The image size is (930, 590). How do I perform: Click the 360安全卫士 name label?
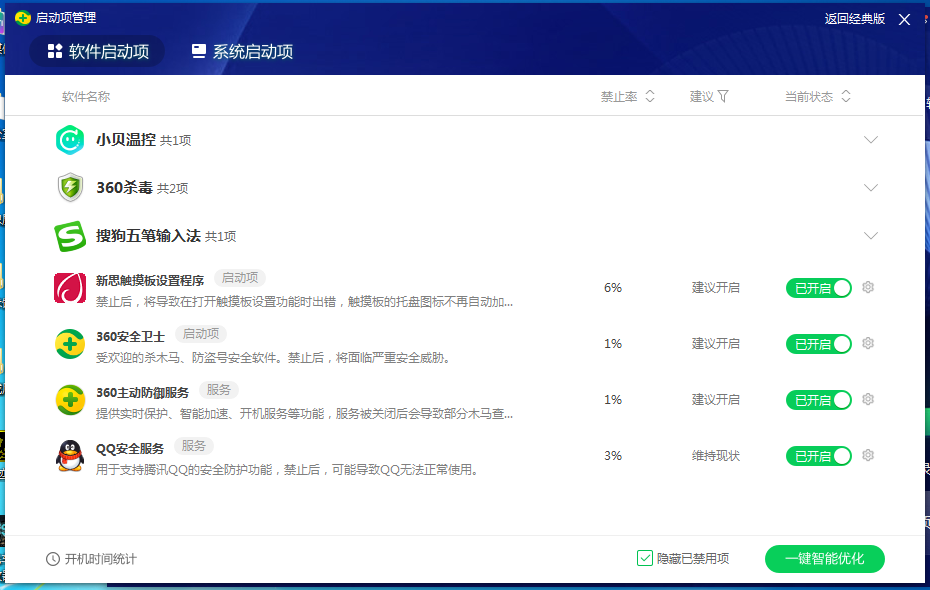tap(130, 337)
